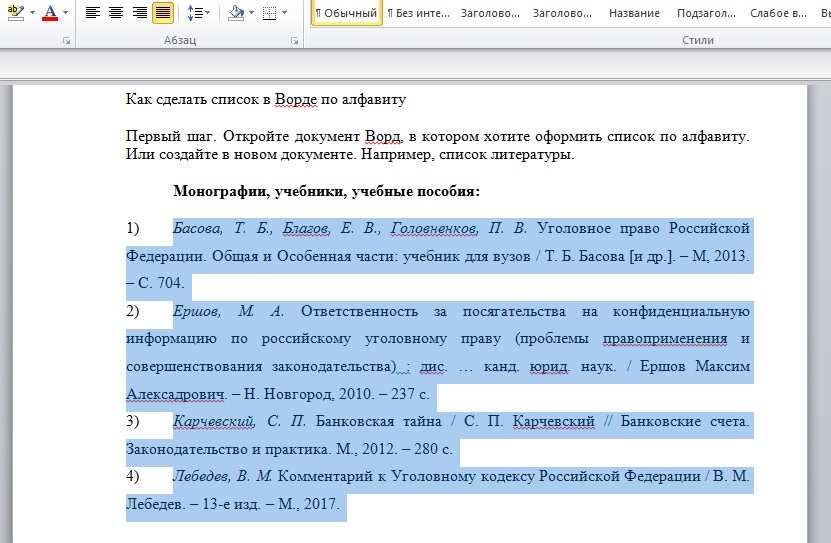Select the Слабое выделение style
Screen dimensions: 831x543
776,14
